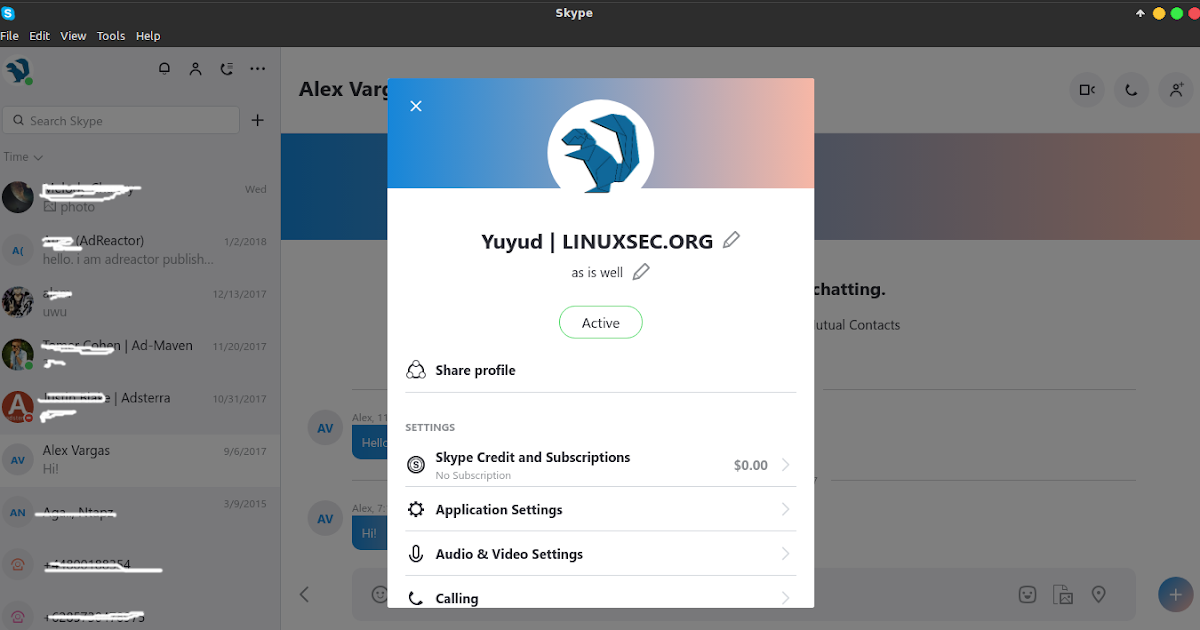Click the name 'Yuyud | LINUXSEC.ORG'
The image size is (1200, 630).
click(597, 241)
